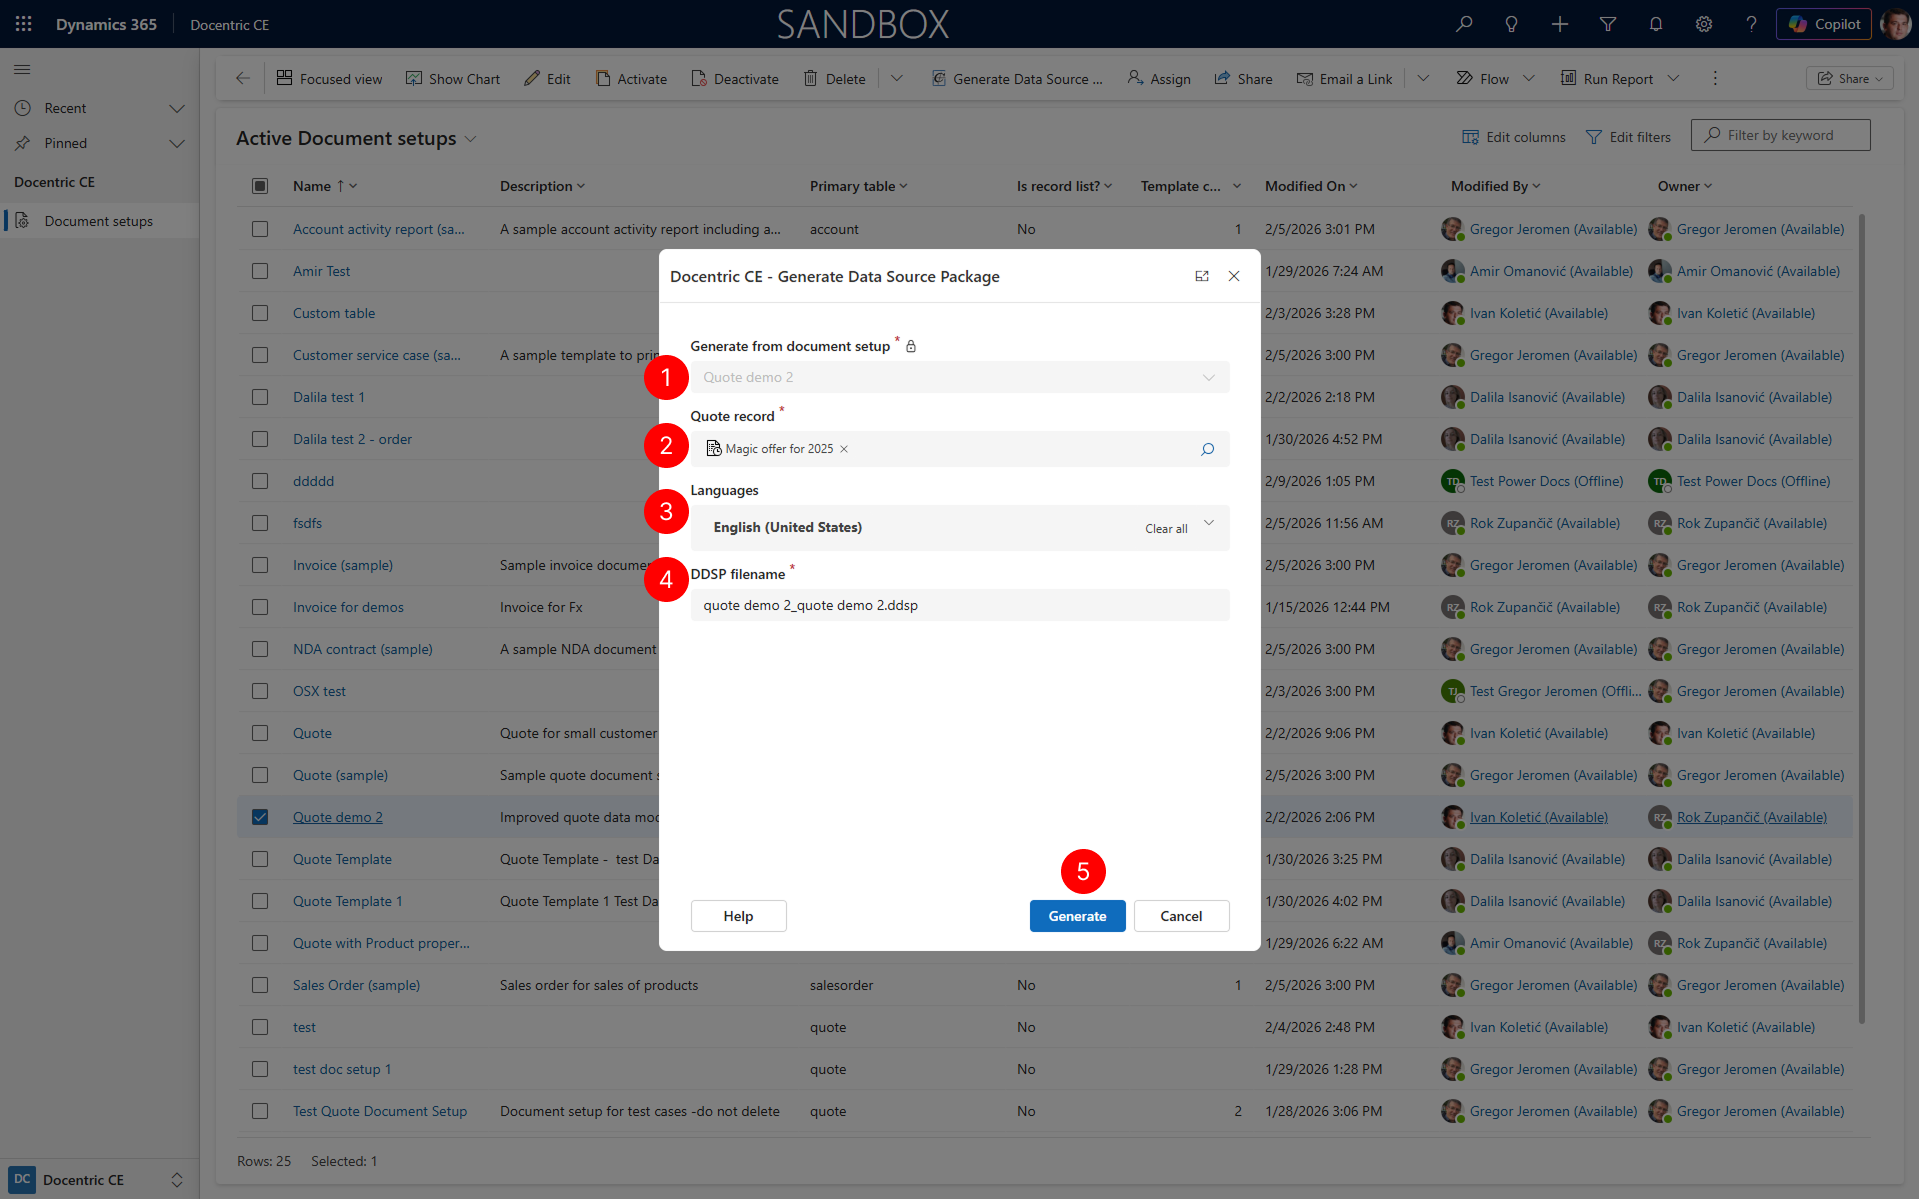Click the Generate button
This screenshot has width=1919, height=1199.
[1077, 916]
